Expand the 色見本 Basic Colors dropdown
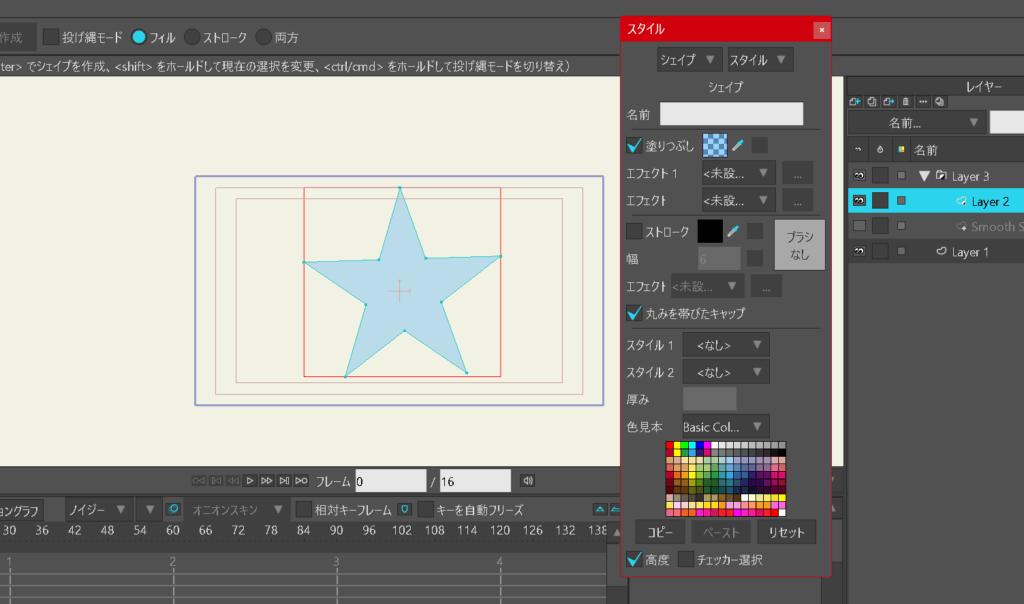This screenshot has height=604, width=1024. [x=726, y=427]
